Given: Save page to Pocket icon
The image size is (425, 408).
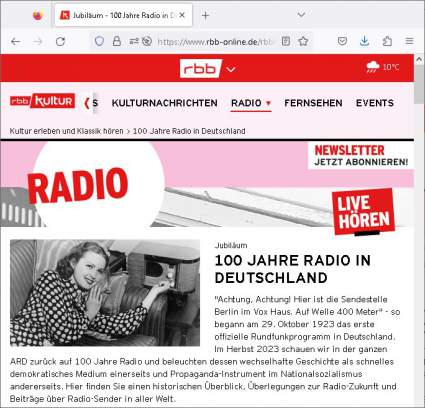Looking at the screenshot, I should pyautogui.click(x=342, y=41).
